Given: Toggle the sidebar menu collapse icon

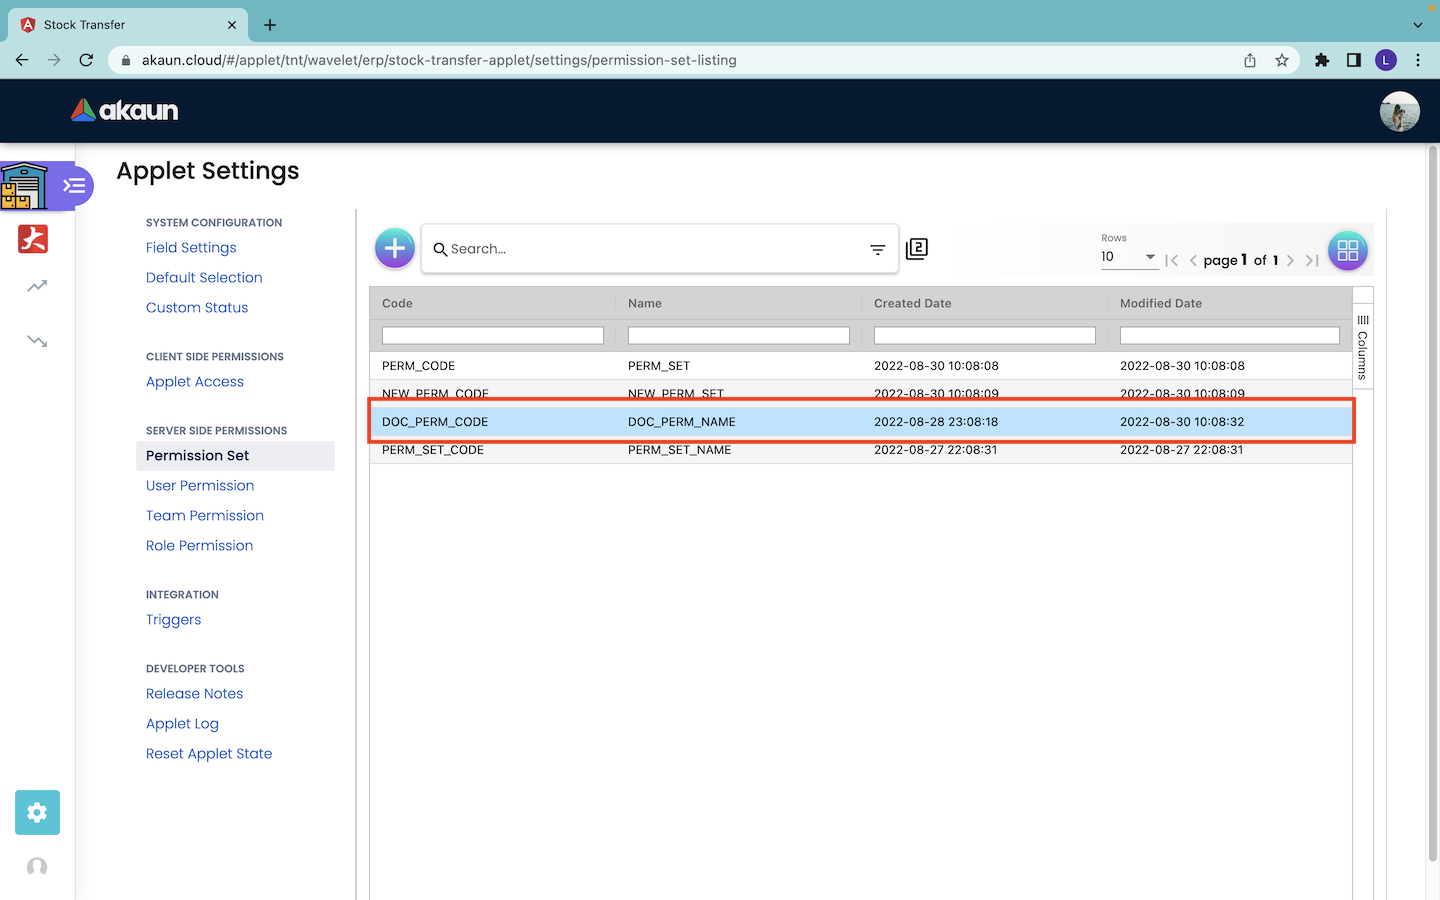Looking at the screenshot, I should 74,186.
